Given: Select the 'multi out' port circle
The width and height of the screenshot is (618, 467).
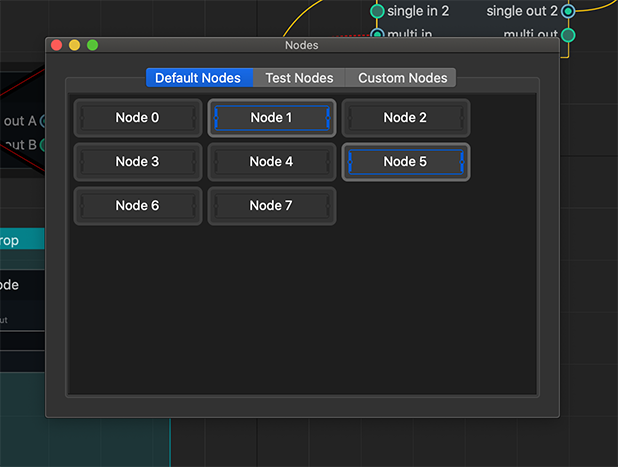Looking at the screenshot, I should tap(568, 35).
